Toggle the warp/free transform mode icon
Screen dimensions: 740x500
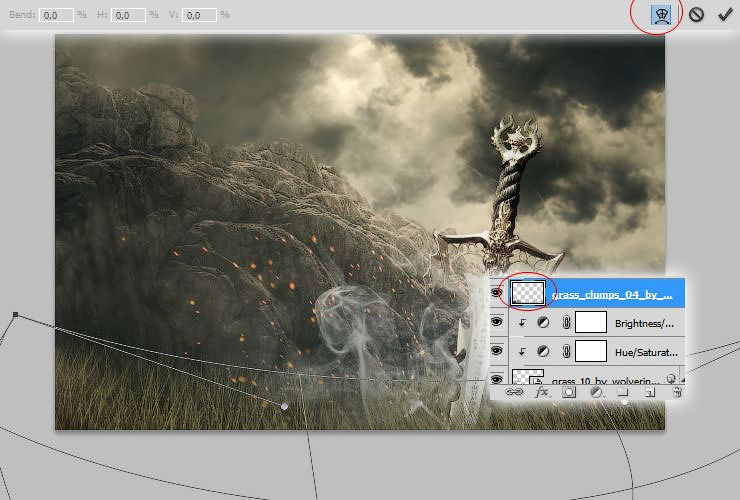(x=661, y=16)
